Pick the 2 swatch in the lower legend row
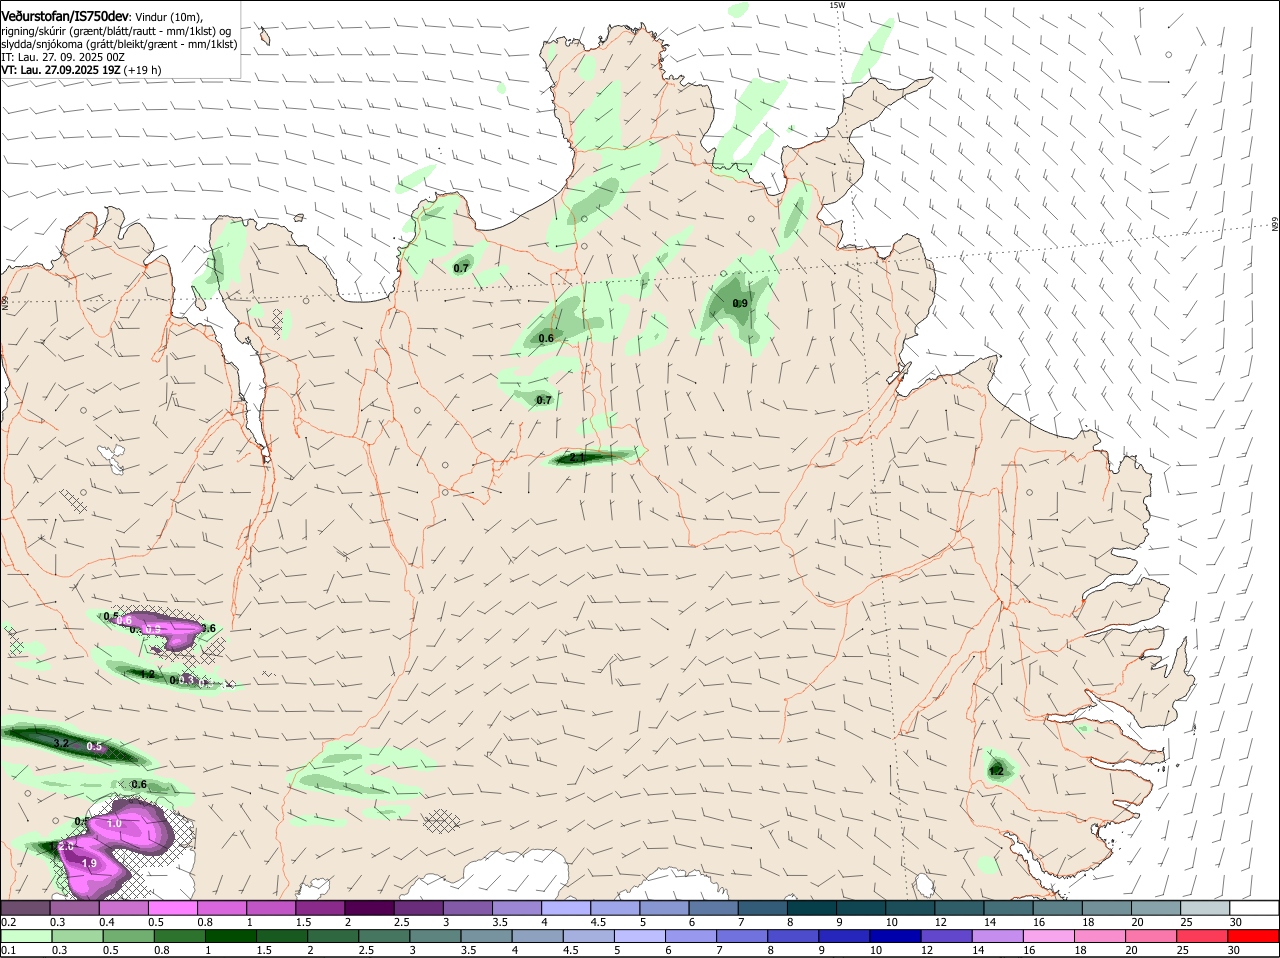Image resolution: width=1280 pixels, height=958 pixels. pyautogui.click(x=334, y=936)
